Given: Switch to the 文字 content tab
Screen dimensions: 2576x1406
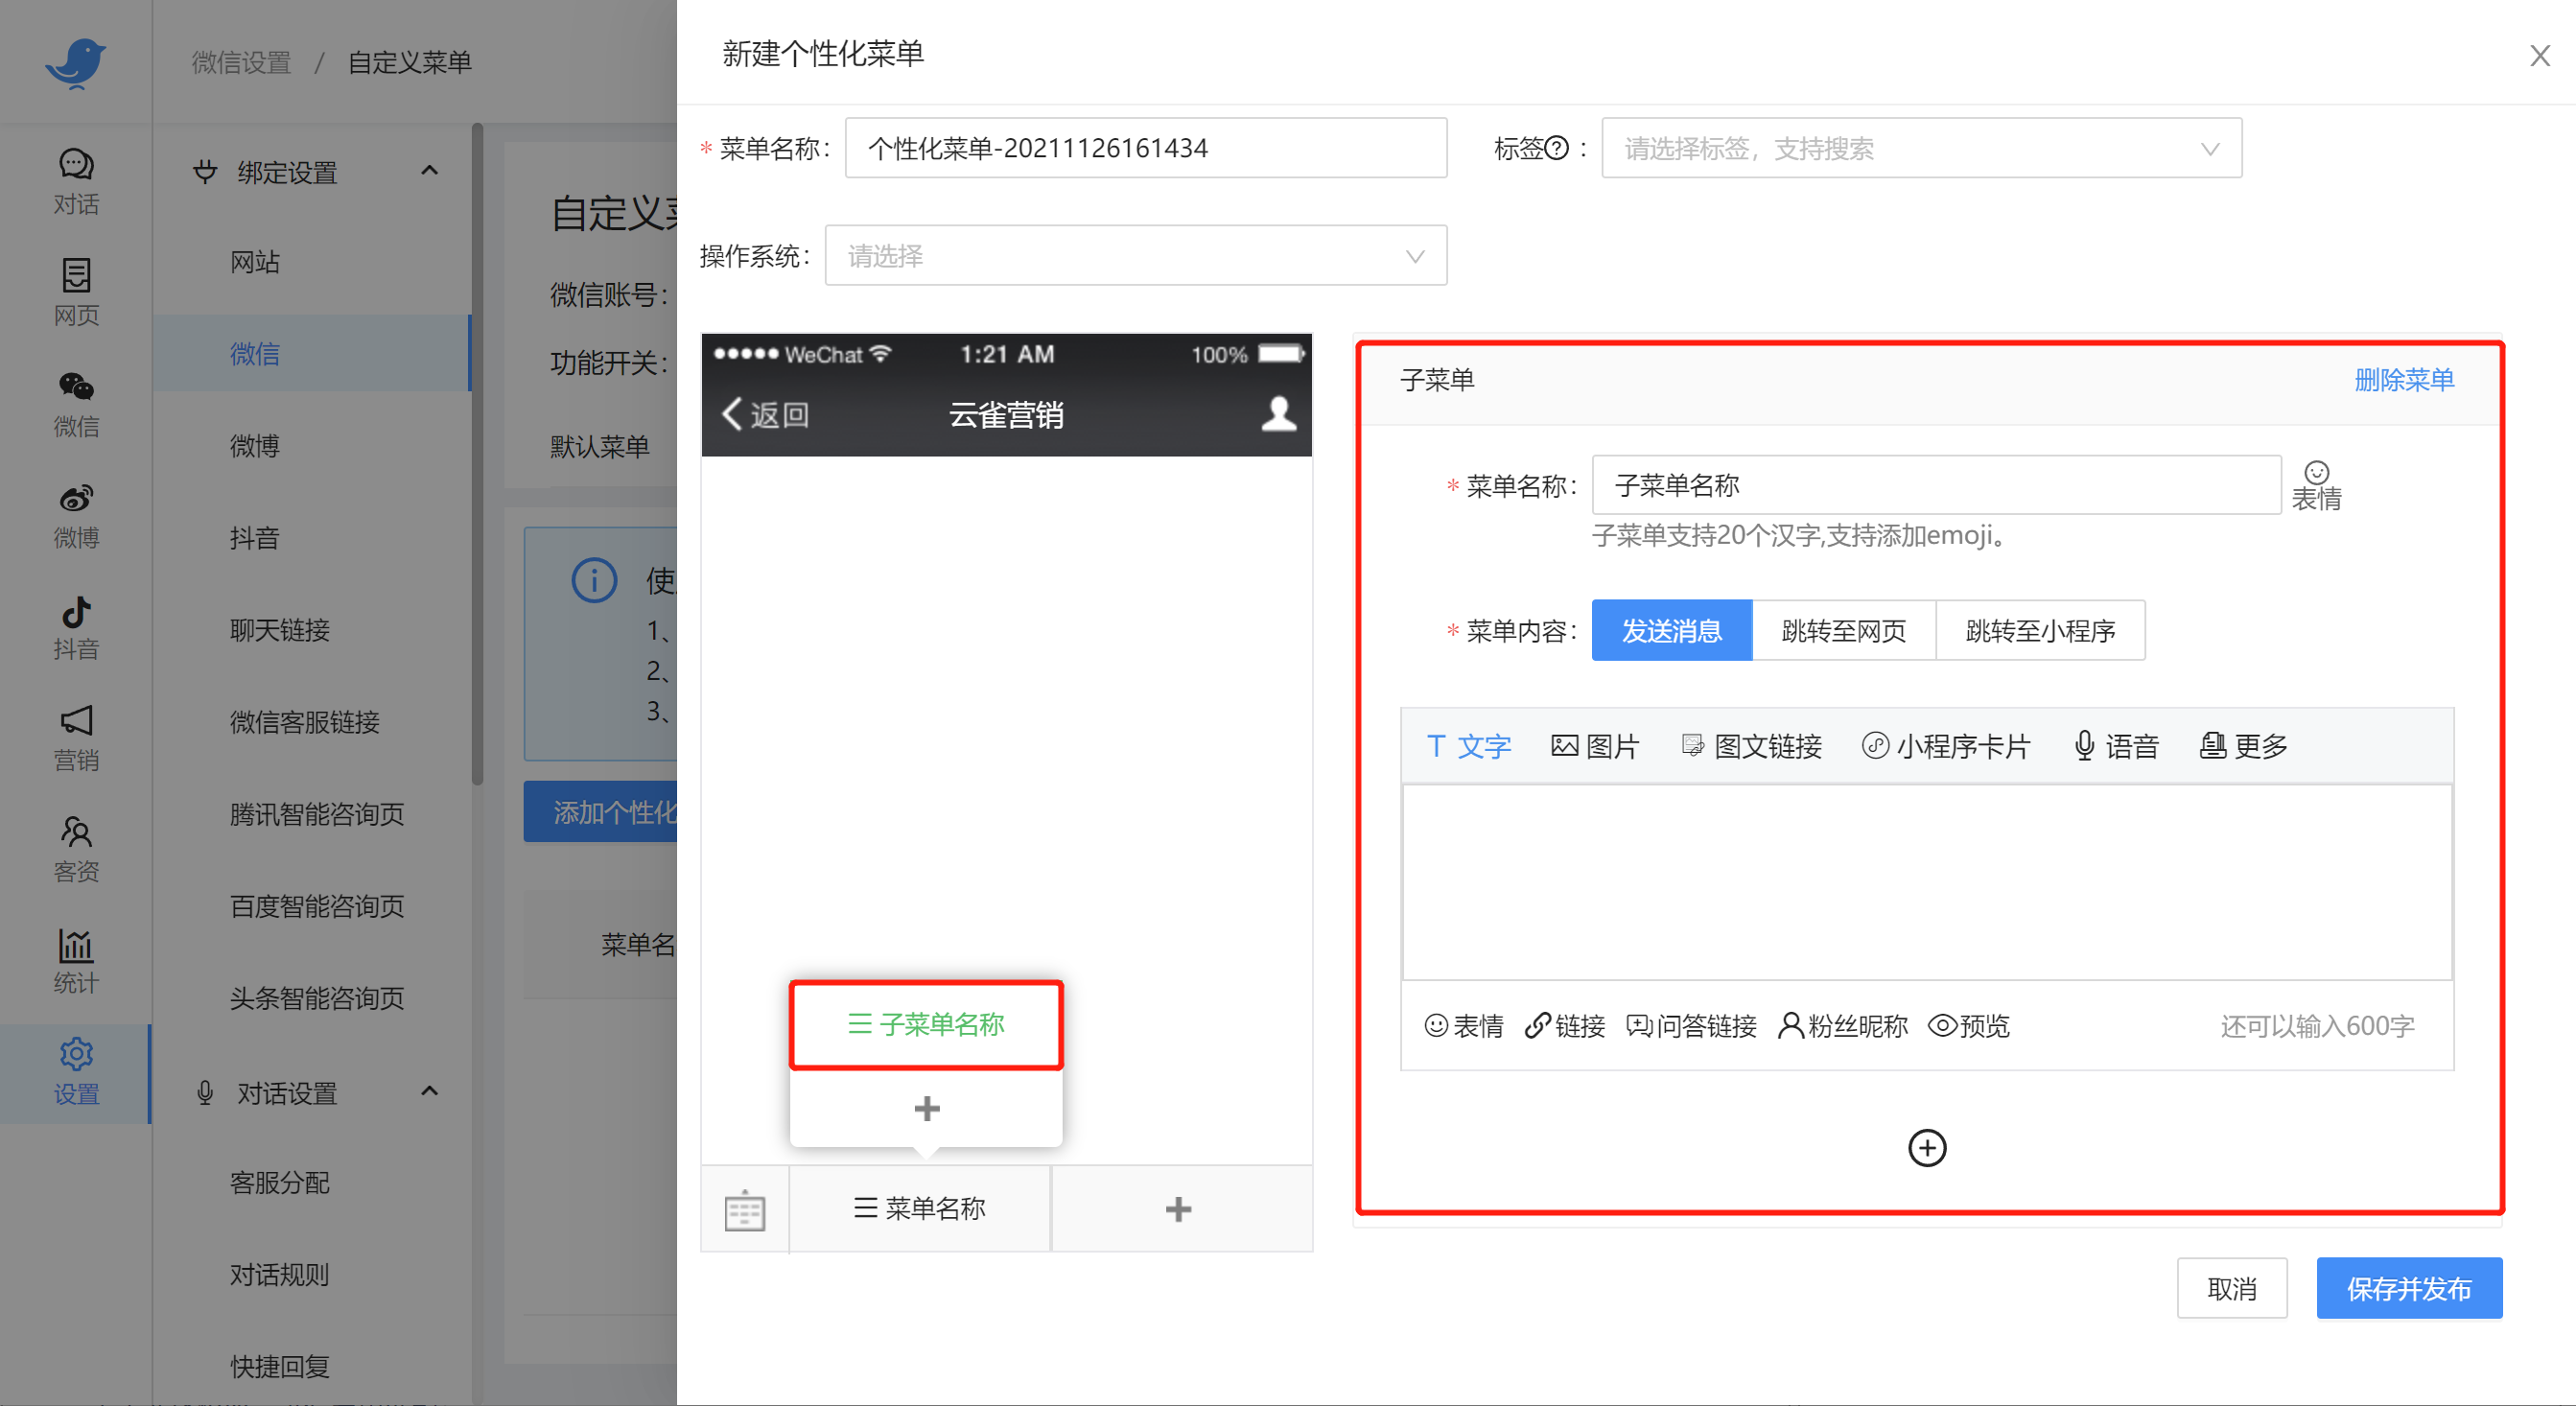Looking at the screenshot, I should pyautogui.click(x=1468, y=745).
